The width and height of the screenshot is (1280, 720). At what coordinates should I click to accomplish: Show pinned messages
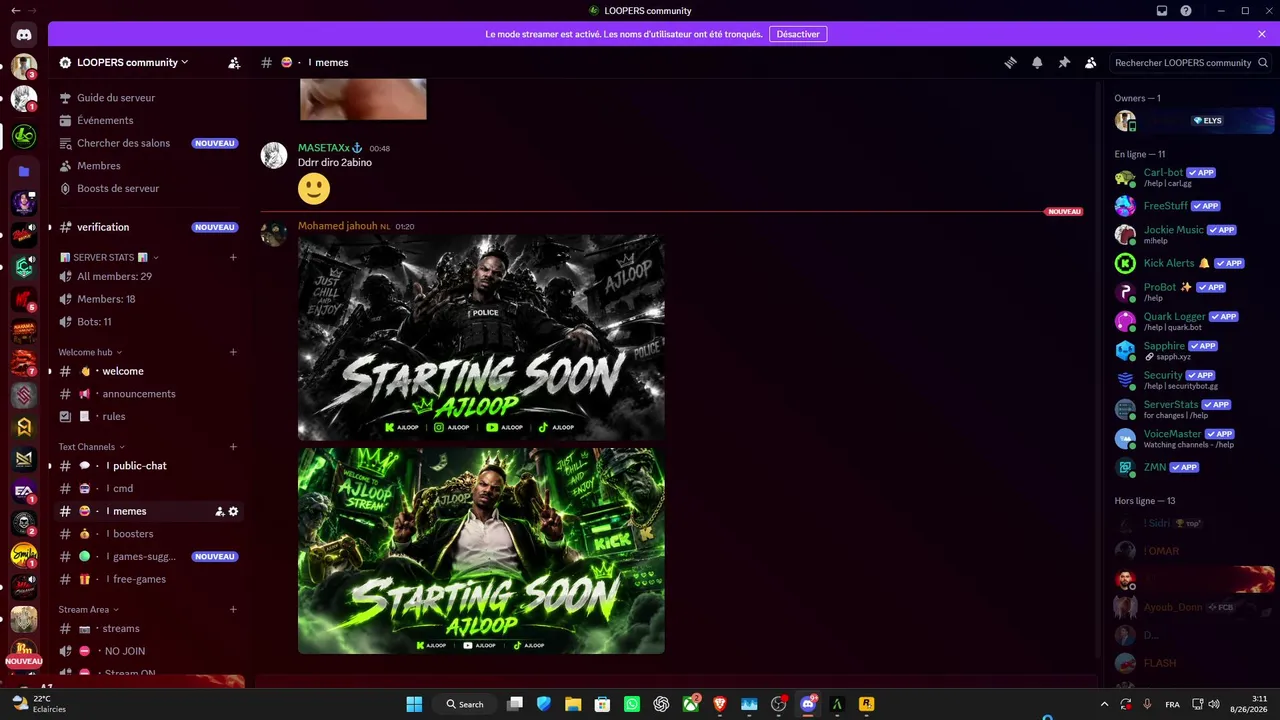(x=1064, y=62)
